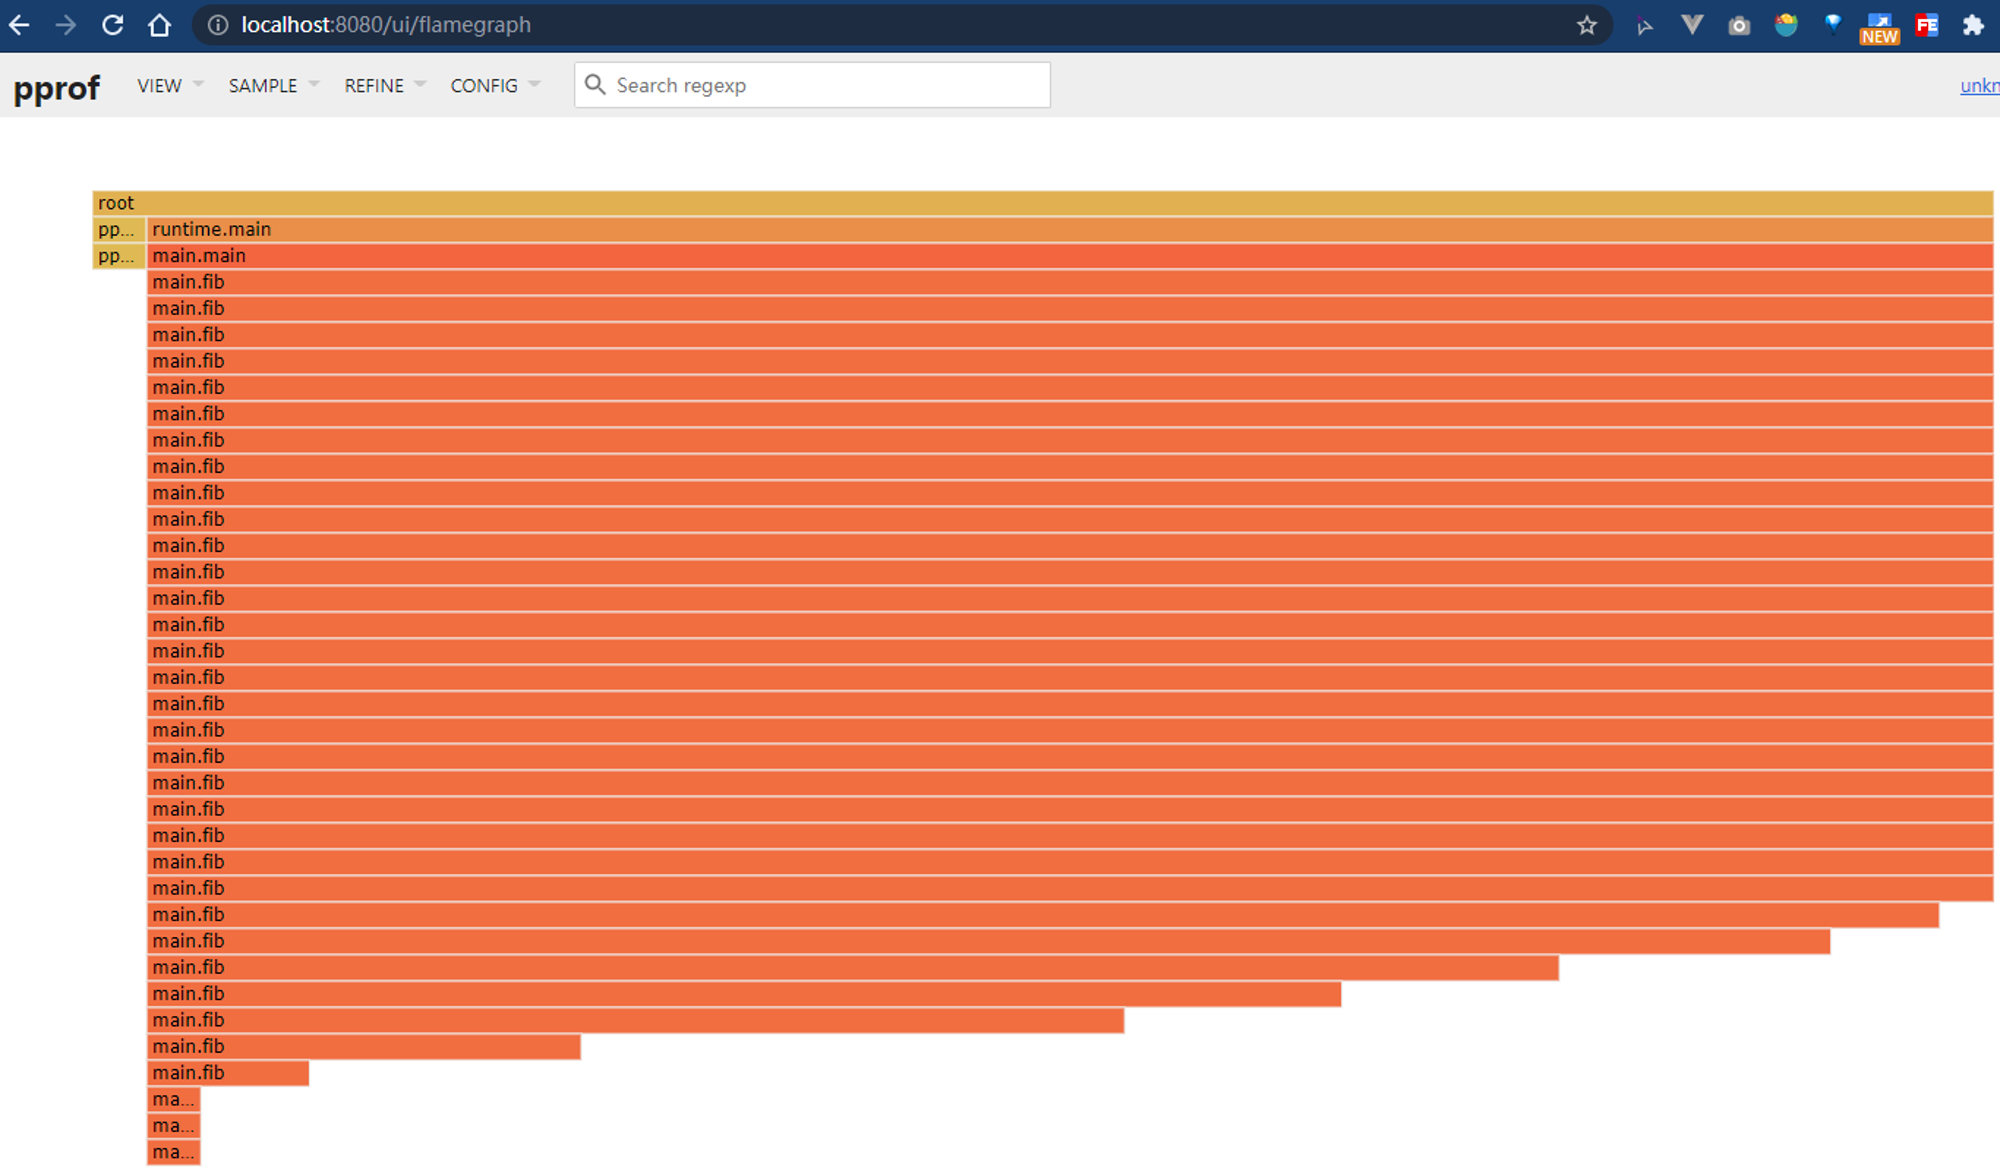
Task: Open the CONFIG menu
Action: coord(495,85)
